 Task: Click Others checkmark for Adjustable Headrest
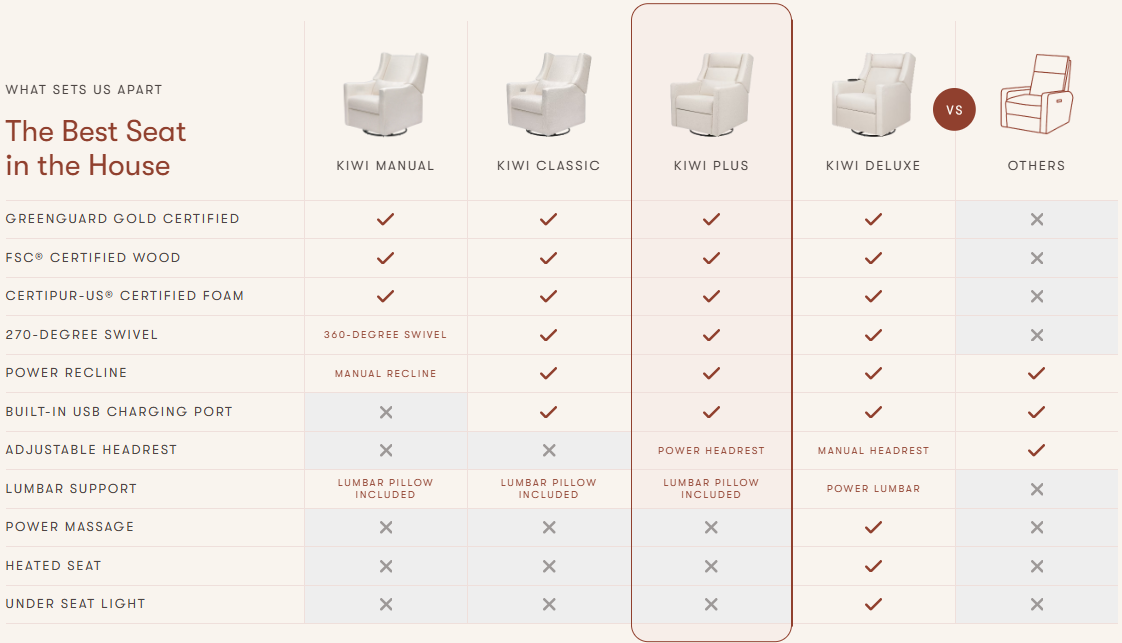point(1037,450)
